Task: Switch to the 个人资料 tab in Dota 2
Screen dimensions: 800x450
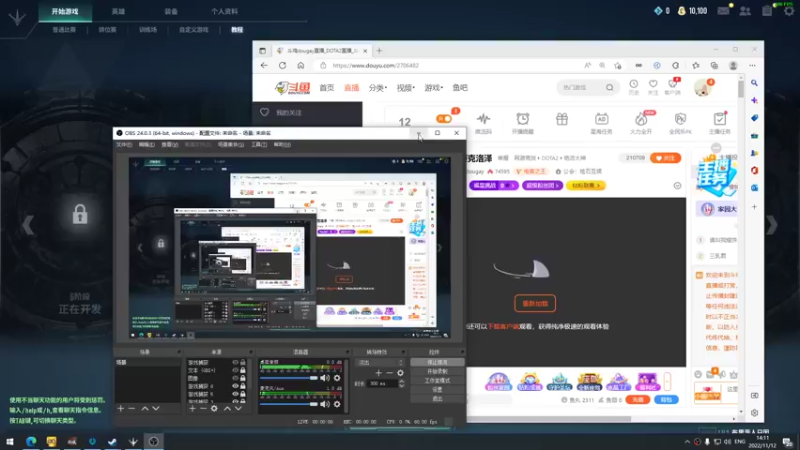Action: click(x=224, y=11)
